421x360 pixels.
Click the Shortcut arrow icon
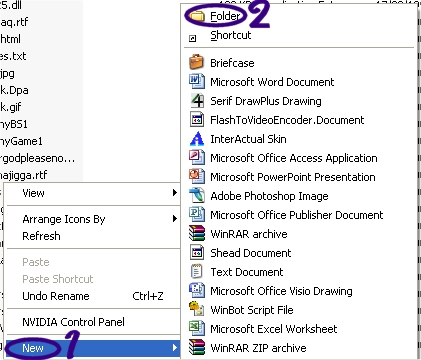[193, 38]
